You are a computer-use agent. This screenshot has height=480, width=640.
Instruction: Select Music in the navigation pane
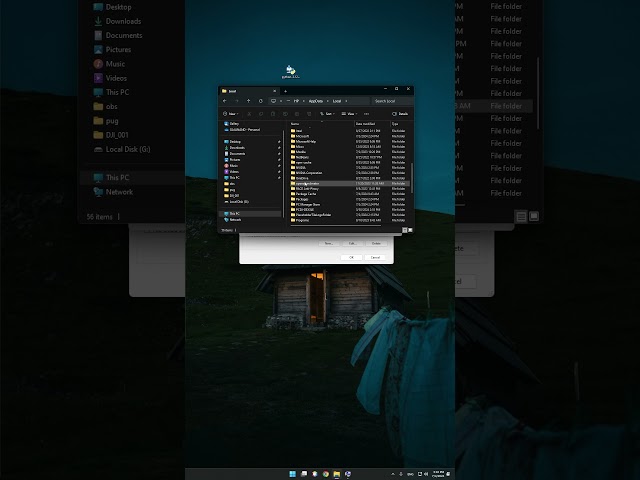point(231,166)
